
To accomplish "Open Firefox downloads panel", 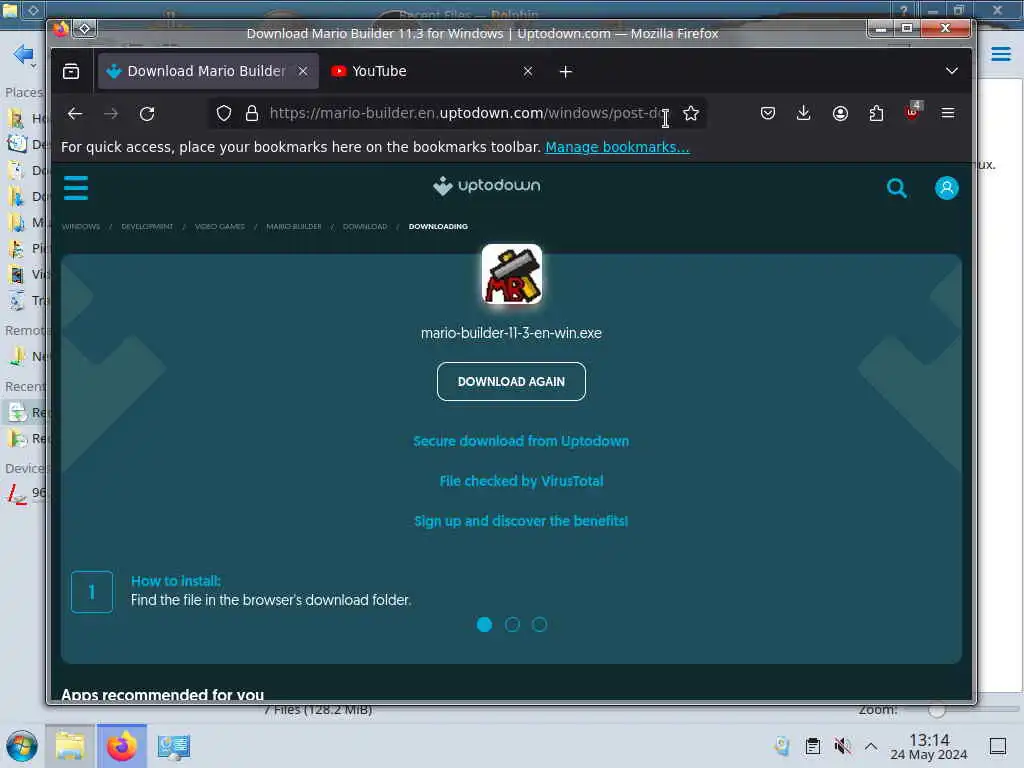I will pos(804,114).
